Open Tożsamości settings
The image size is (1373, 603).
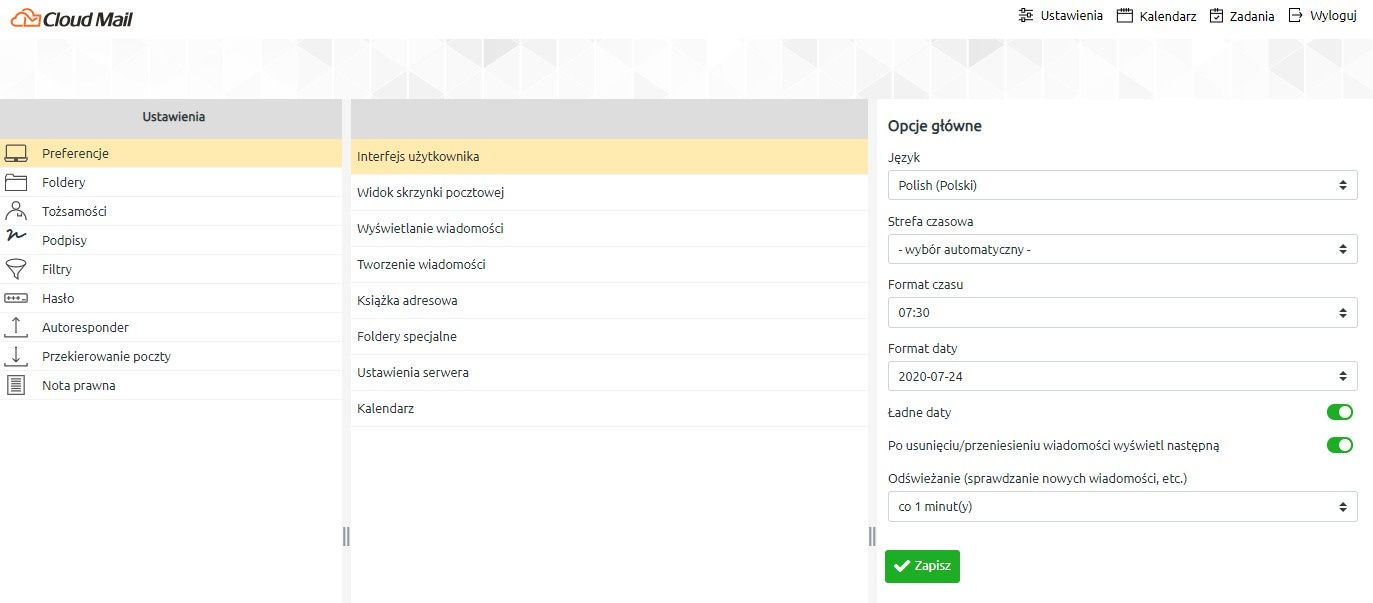[x=171, y=211]
